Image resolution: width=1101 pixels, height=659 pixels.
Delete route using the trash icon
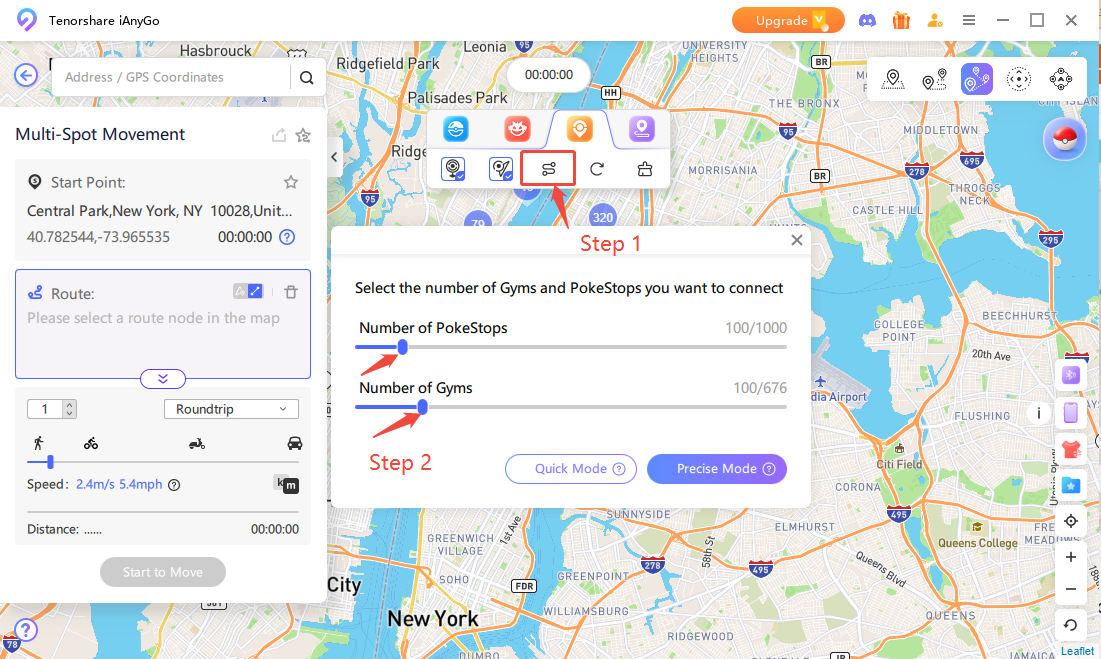pyautogui.click(x=291, y=292)
